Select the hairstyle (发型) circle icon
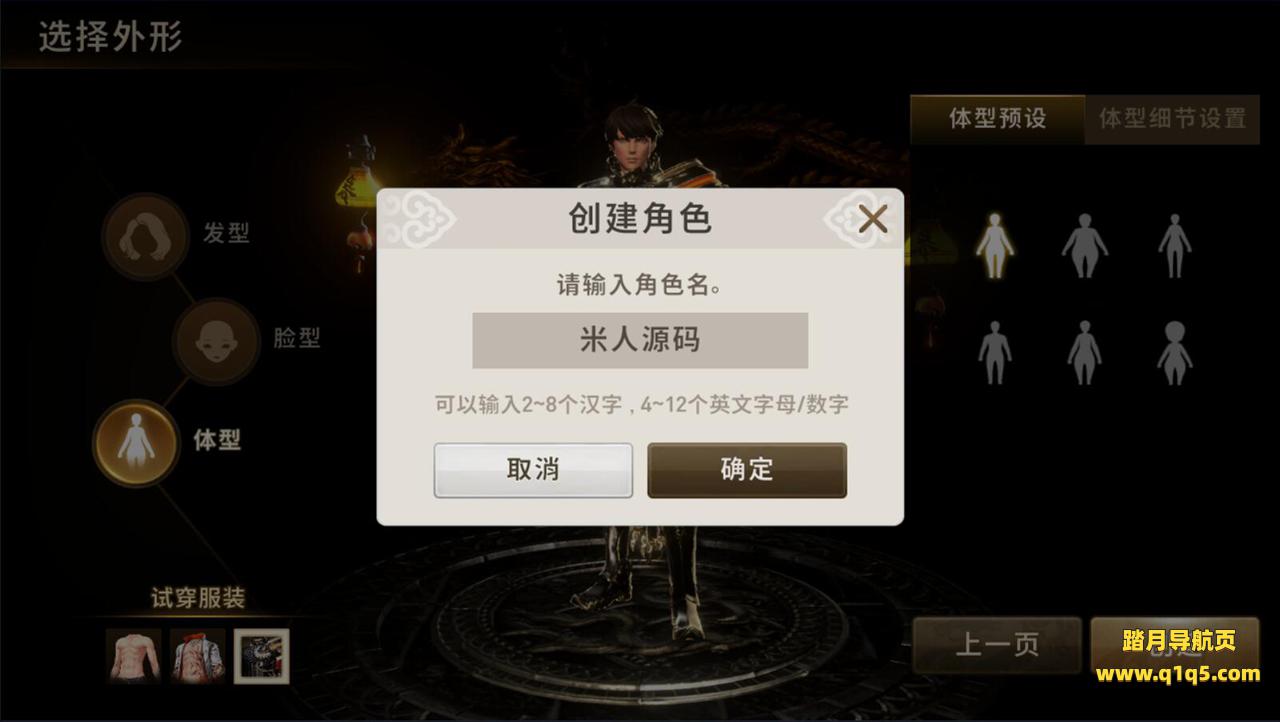1280x722 pixels. pos(146,237)
